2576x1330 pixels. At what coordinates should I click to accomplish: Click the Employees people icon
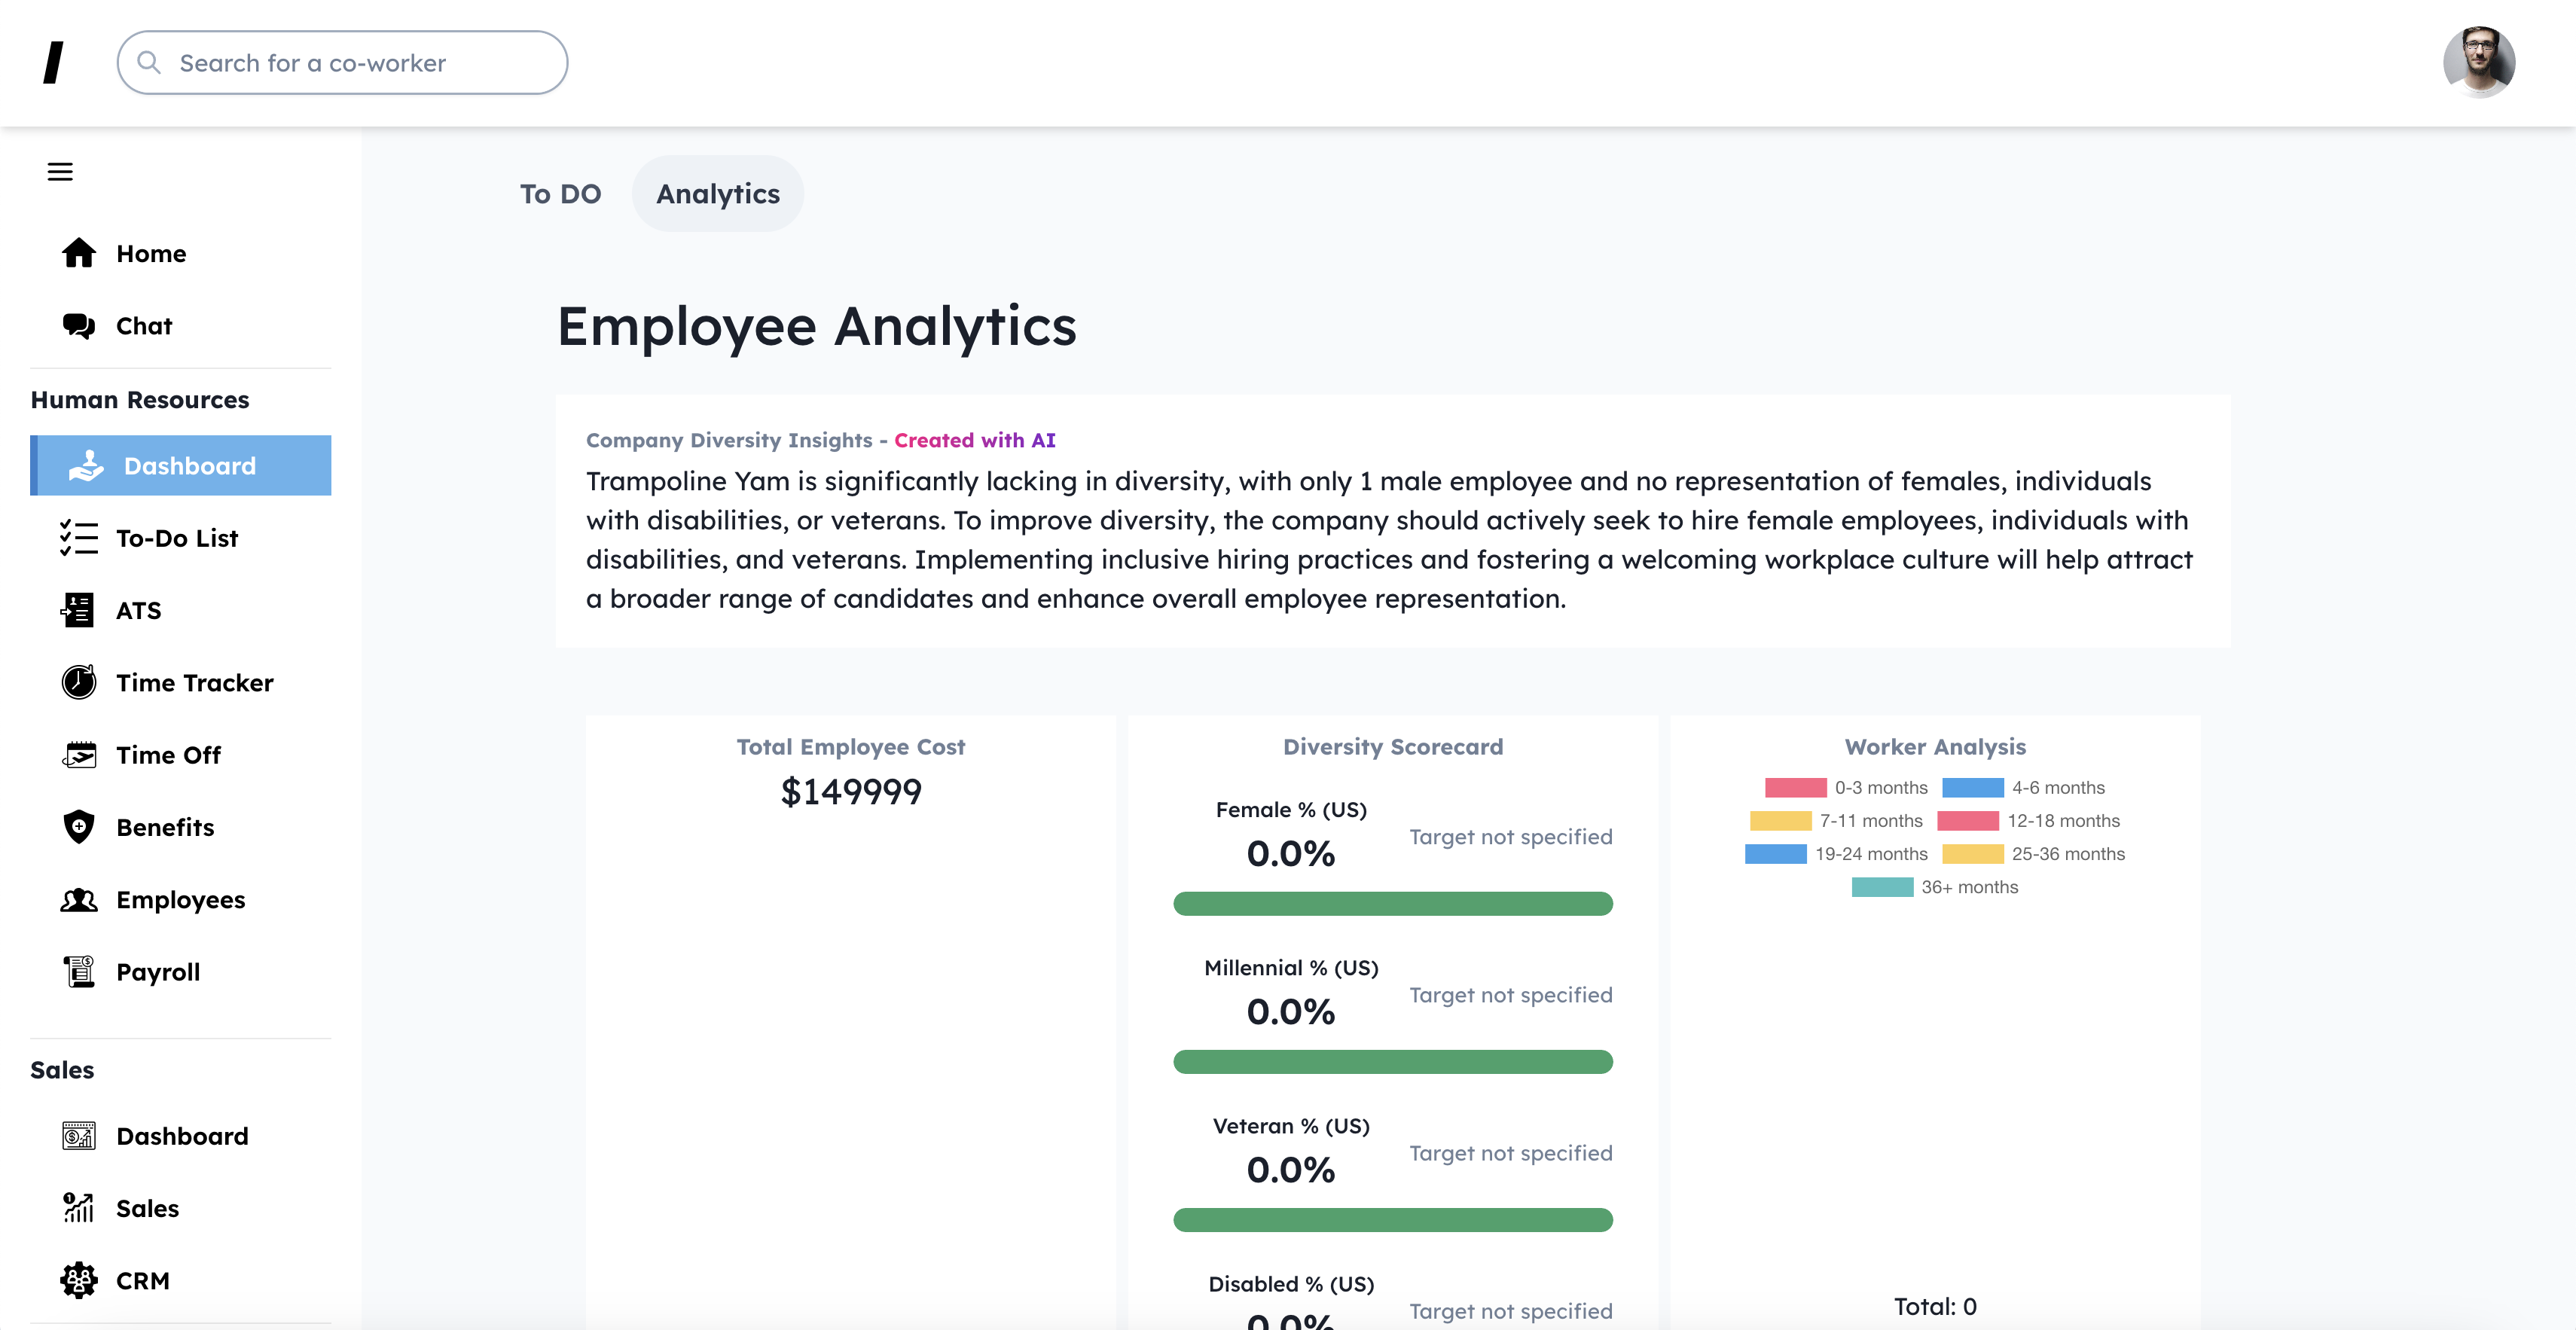click(79, 900)
